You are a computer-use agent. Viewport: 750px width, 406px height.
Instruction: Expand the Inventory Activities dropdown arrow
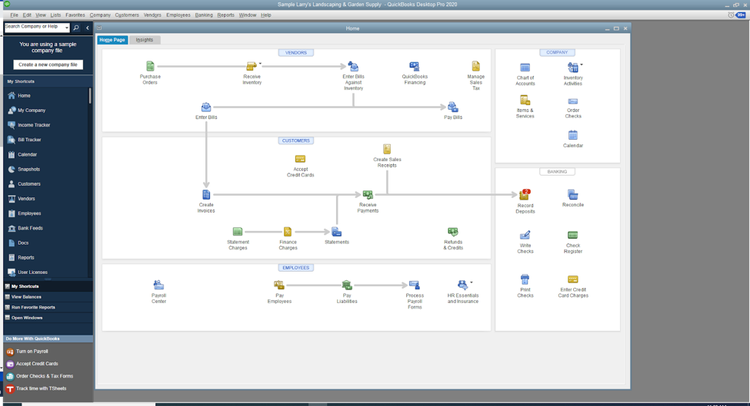click(582, 64)
